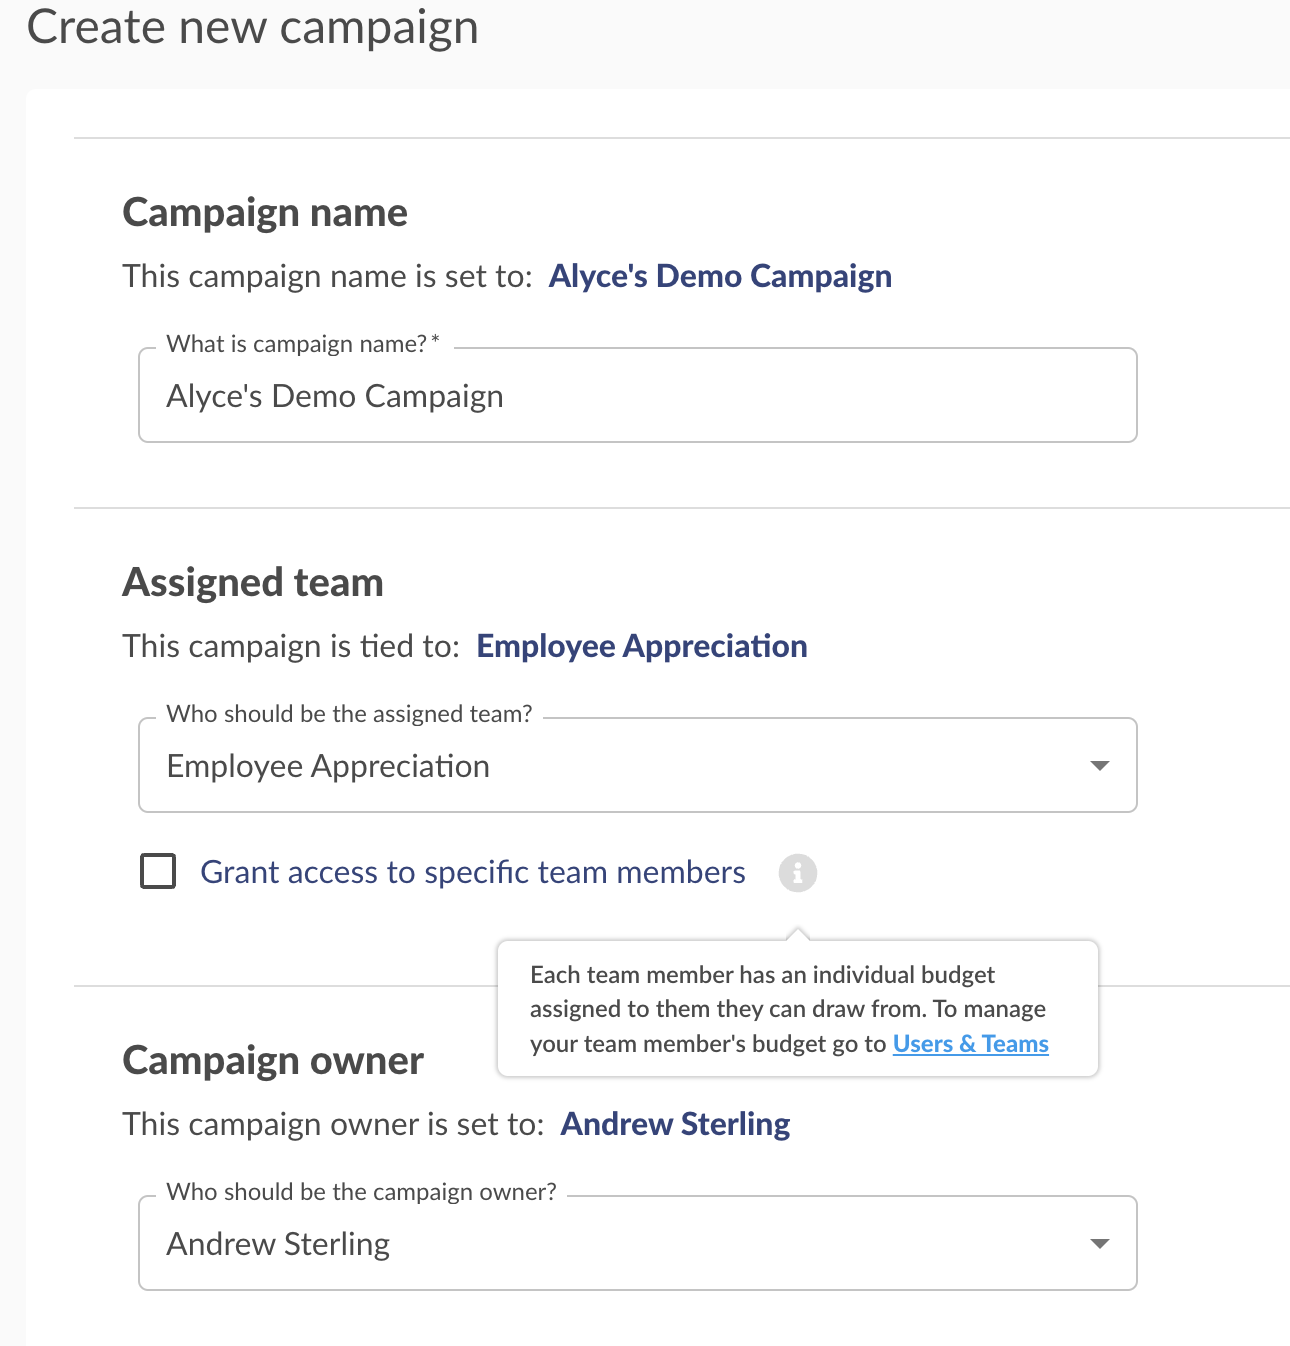Click the Create new campaign page title
Screen dimensions: 1290x1346
pos(252,27)
